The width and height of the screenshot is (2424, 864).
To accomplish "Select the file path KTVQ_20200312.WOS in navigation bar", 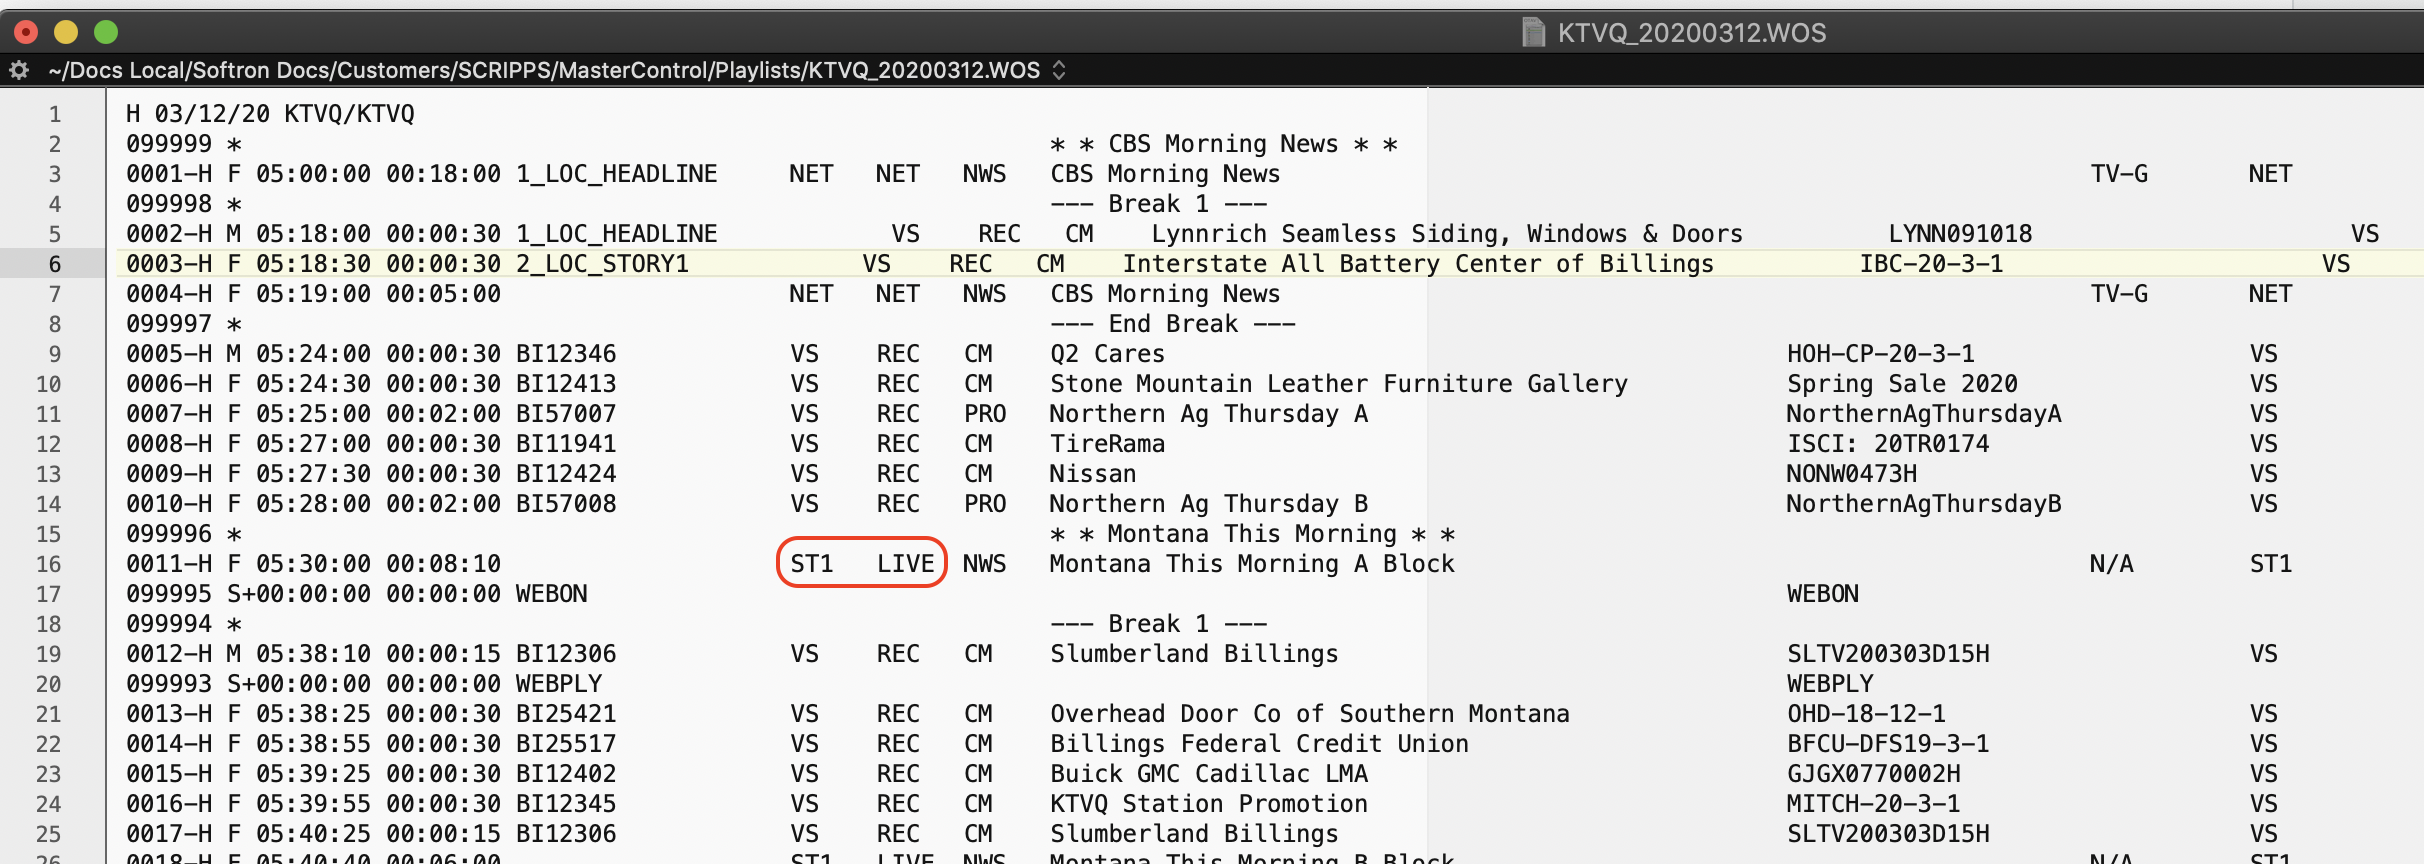I will [x=544, y=70].
